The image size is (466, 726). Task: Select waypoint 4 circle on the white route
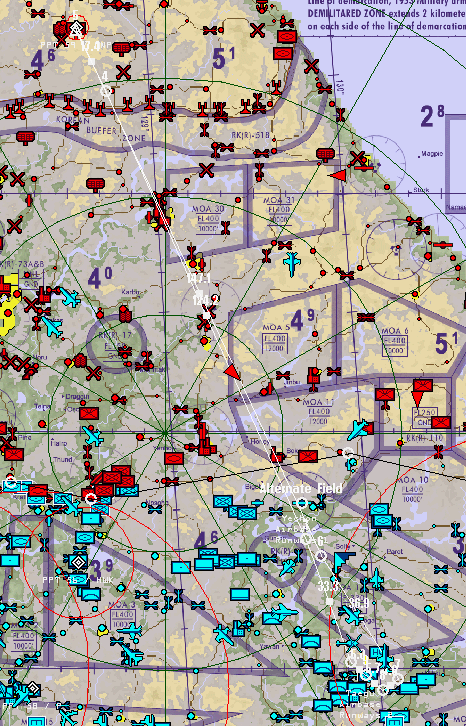pyautogui.click(x=106, y=90)
